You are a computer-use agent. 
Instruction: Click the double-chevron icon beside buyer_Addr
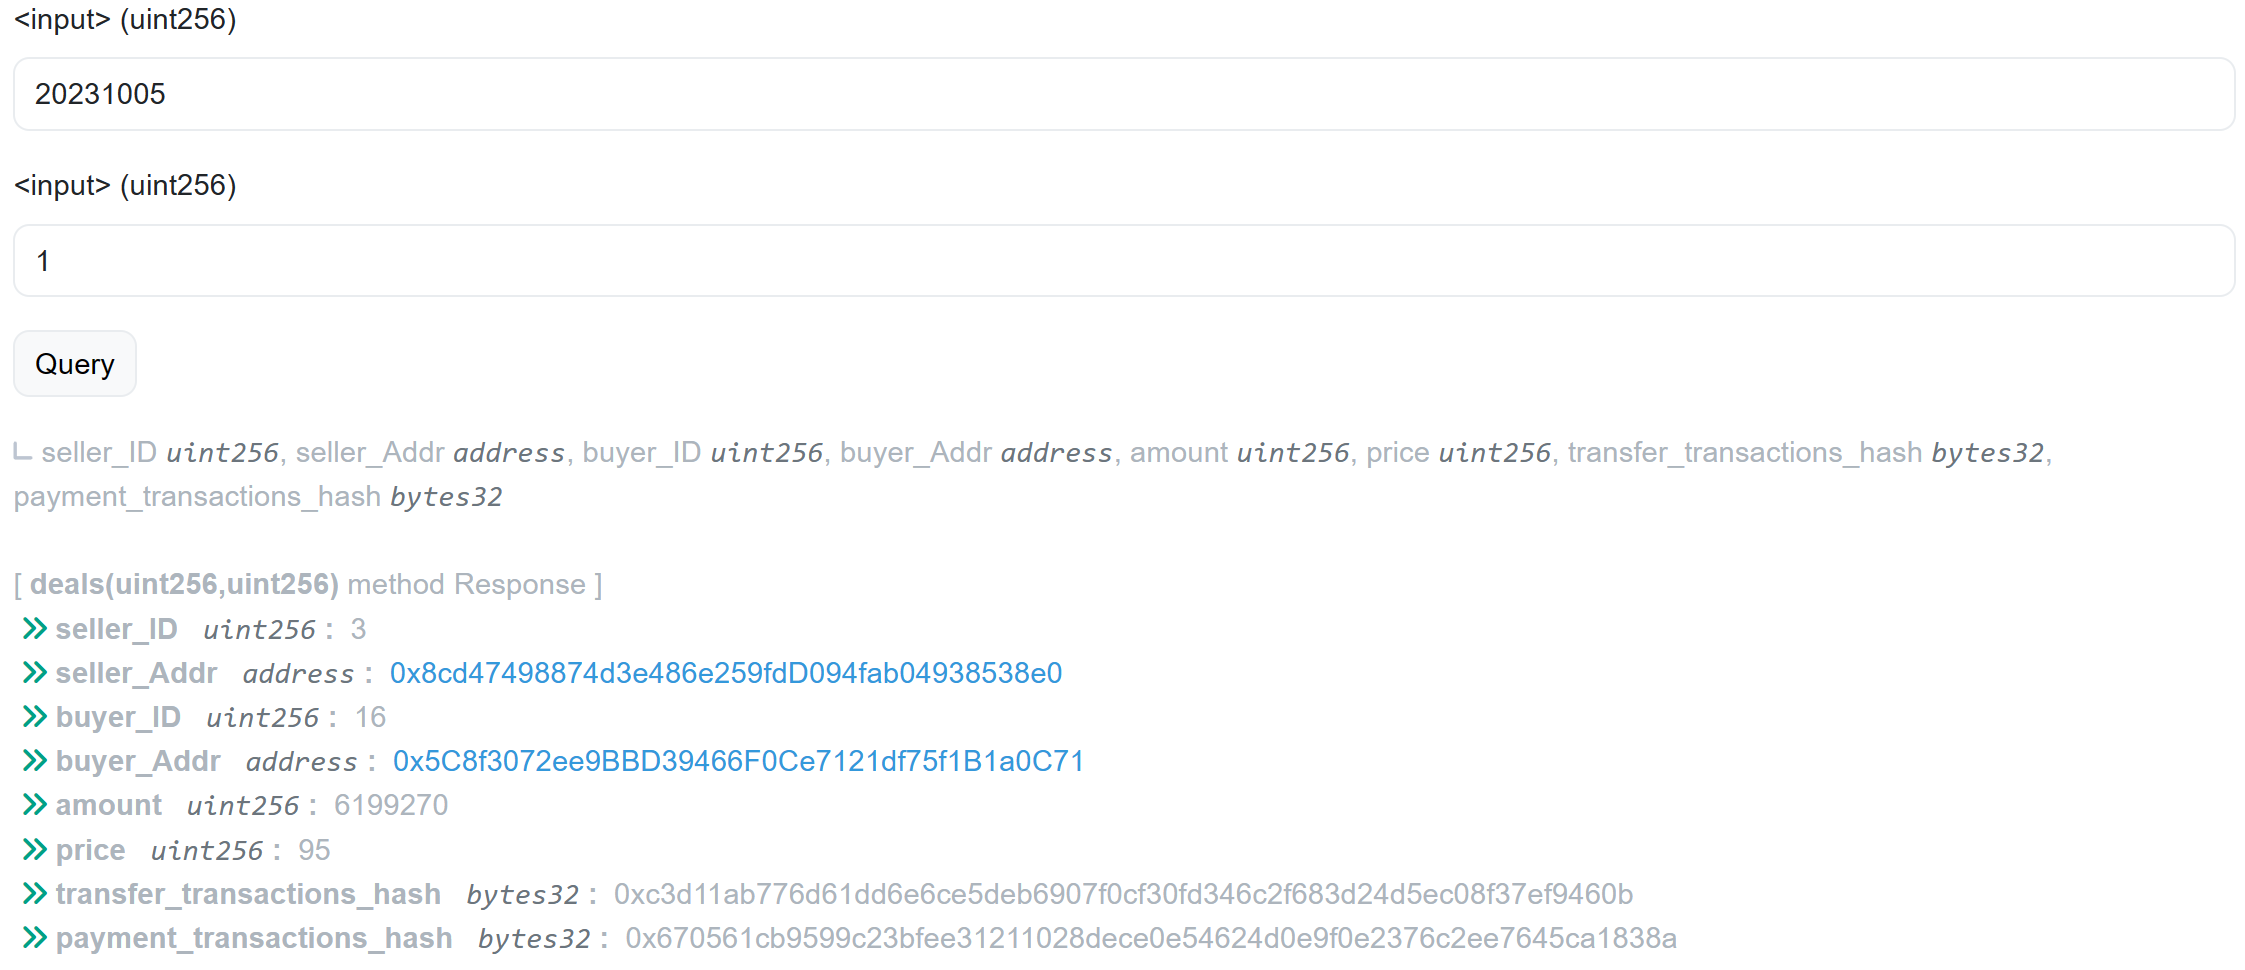click(35, 761)
